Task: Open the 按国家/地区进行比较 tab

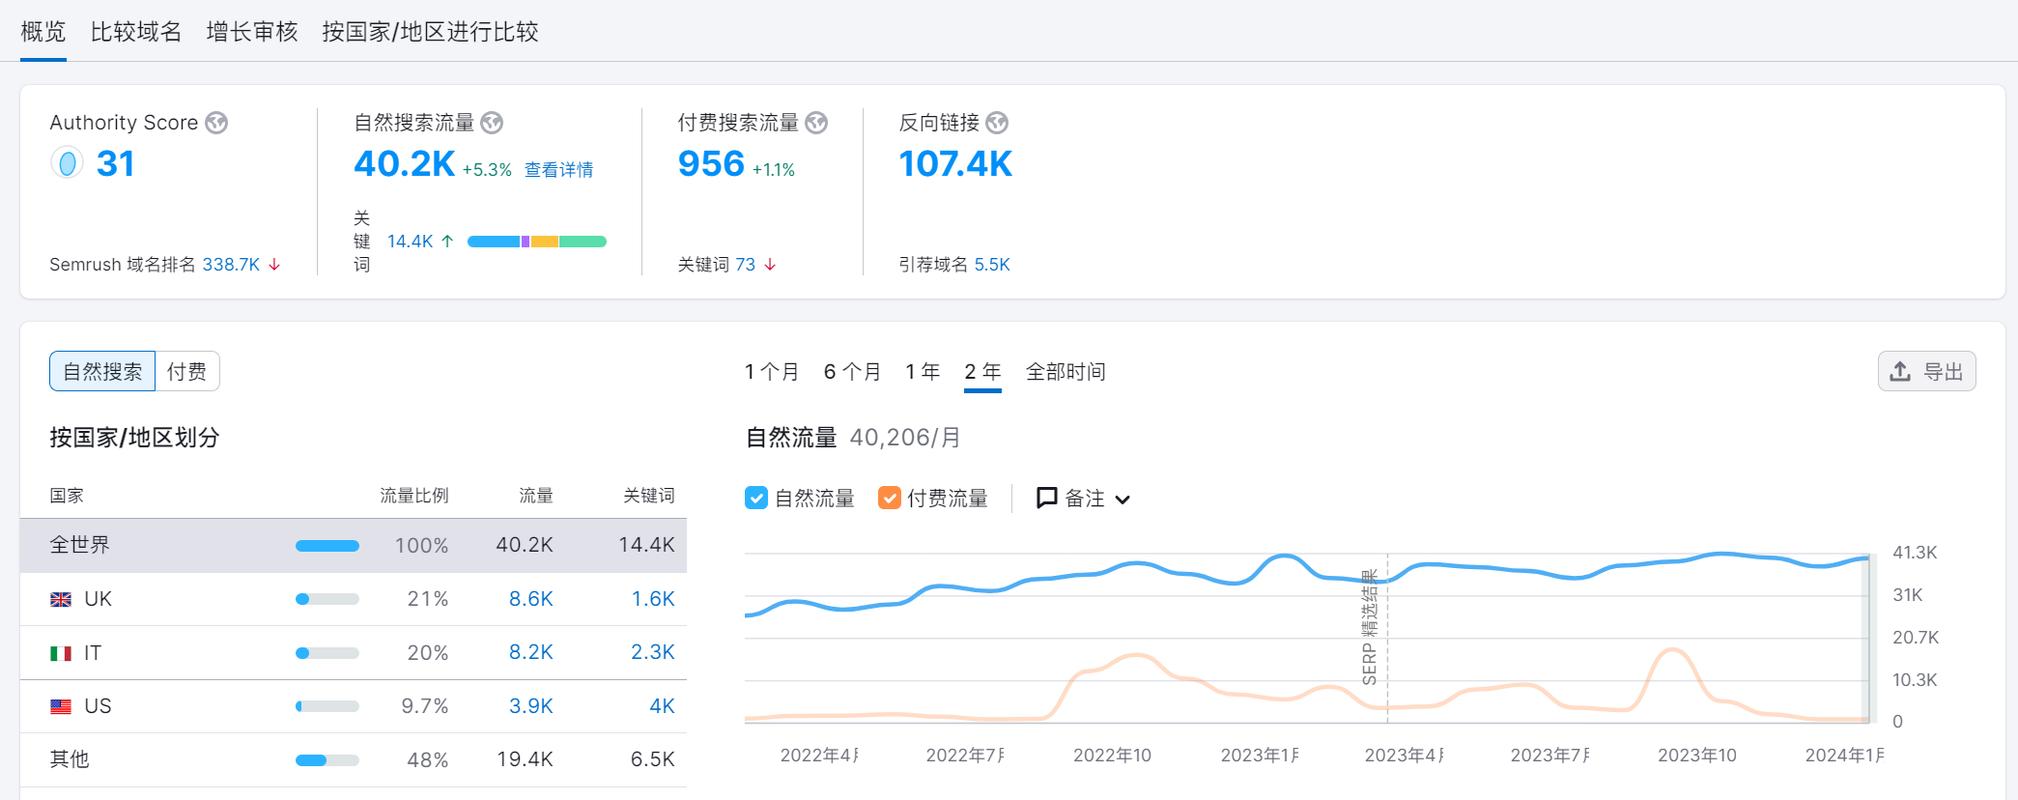Action: pyautogui.click(x=430, y=32)
